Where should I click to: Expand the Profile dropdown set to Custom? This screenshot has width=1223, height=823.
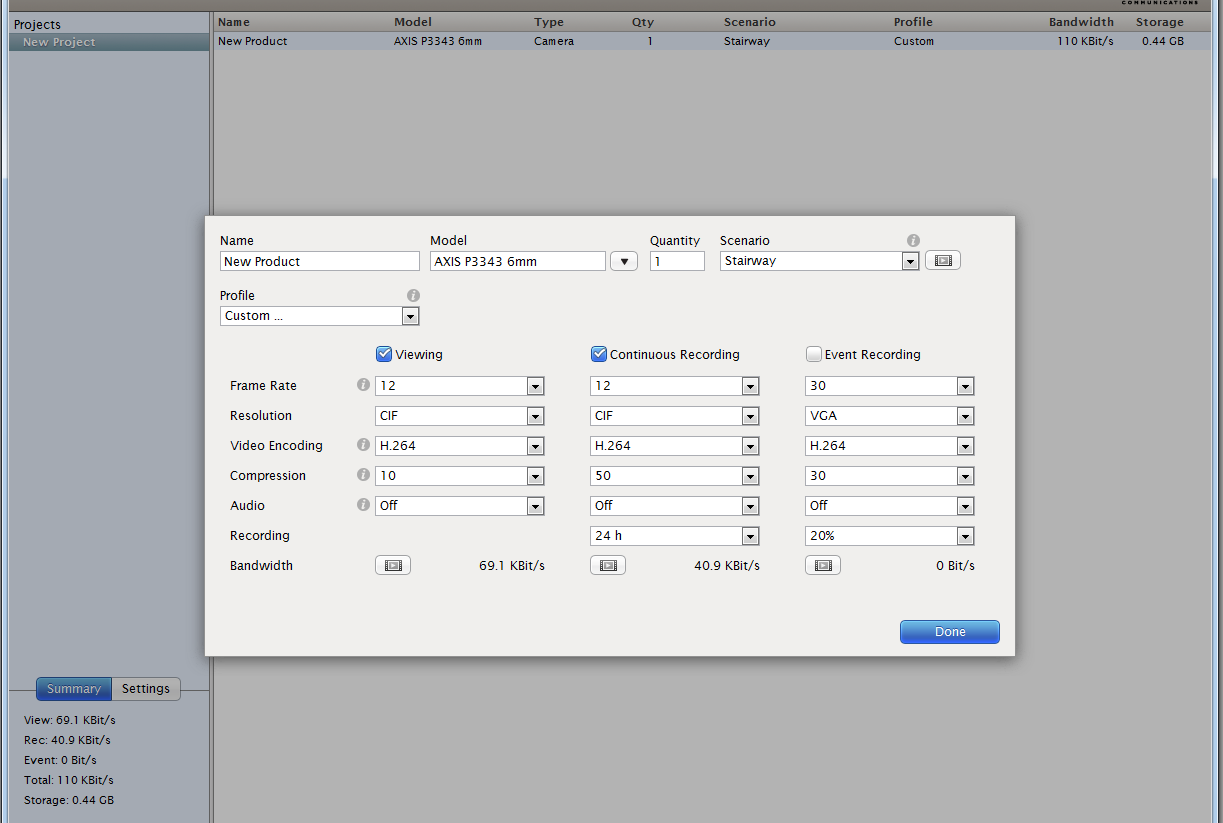pyautogui.click(x=319, y=316)
